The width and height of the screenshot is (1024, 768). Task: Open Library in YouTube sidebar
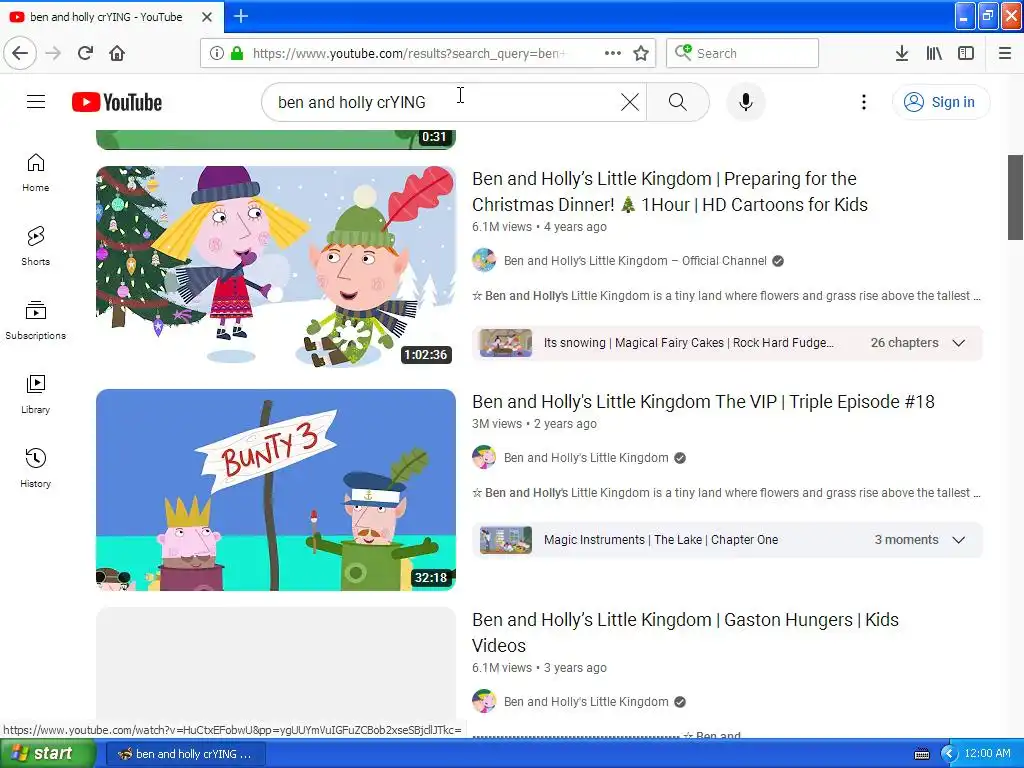36,394
